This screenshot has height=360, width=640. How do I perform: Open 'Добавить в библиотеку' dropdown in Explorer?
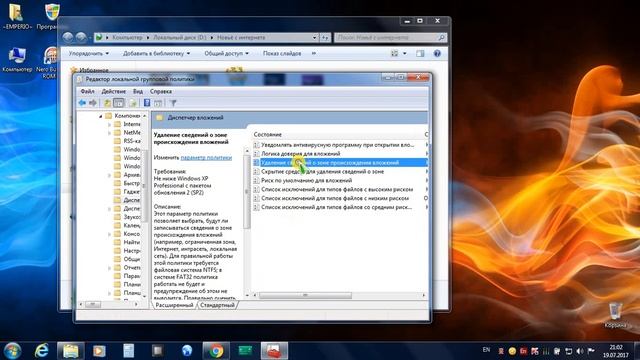(156, 53)
